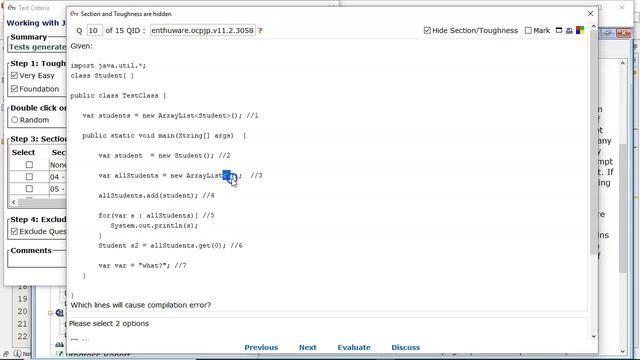Click the link icon in status bar
640x360 pixels.
pos(6,354)
